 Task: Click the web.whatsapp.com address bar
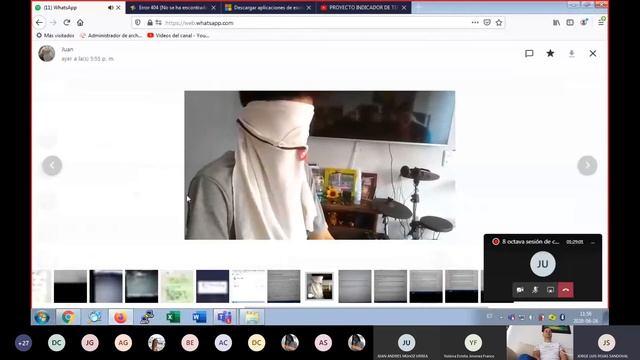tap(318, 23)
